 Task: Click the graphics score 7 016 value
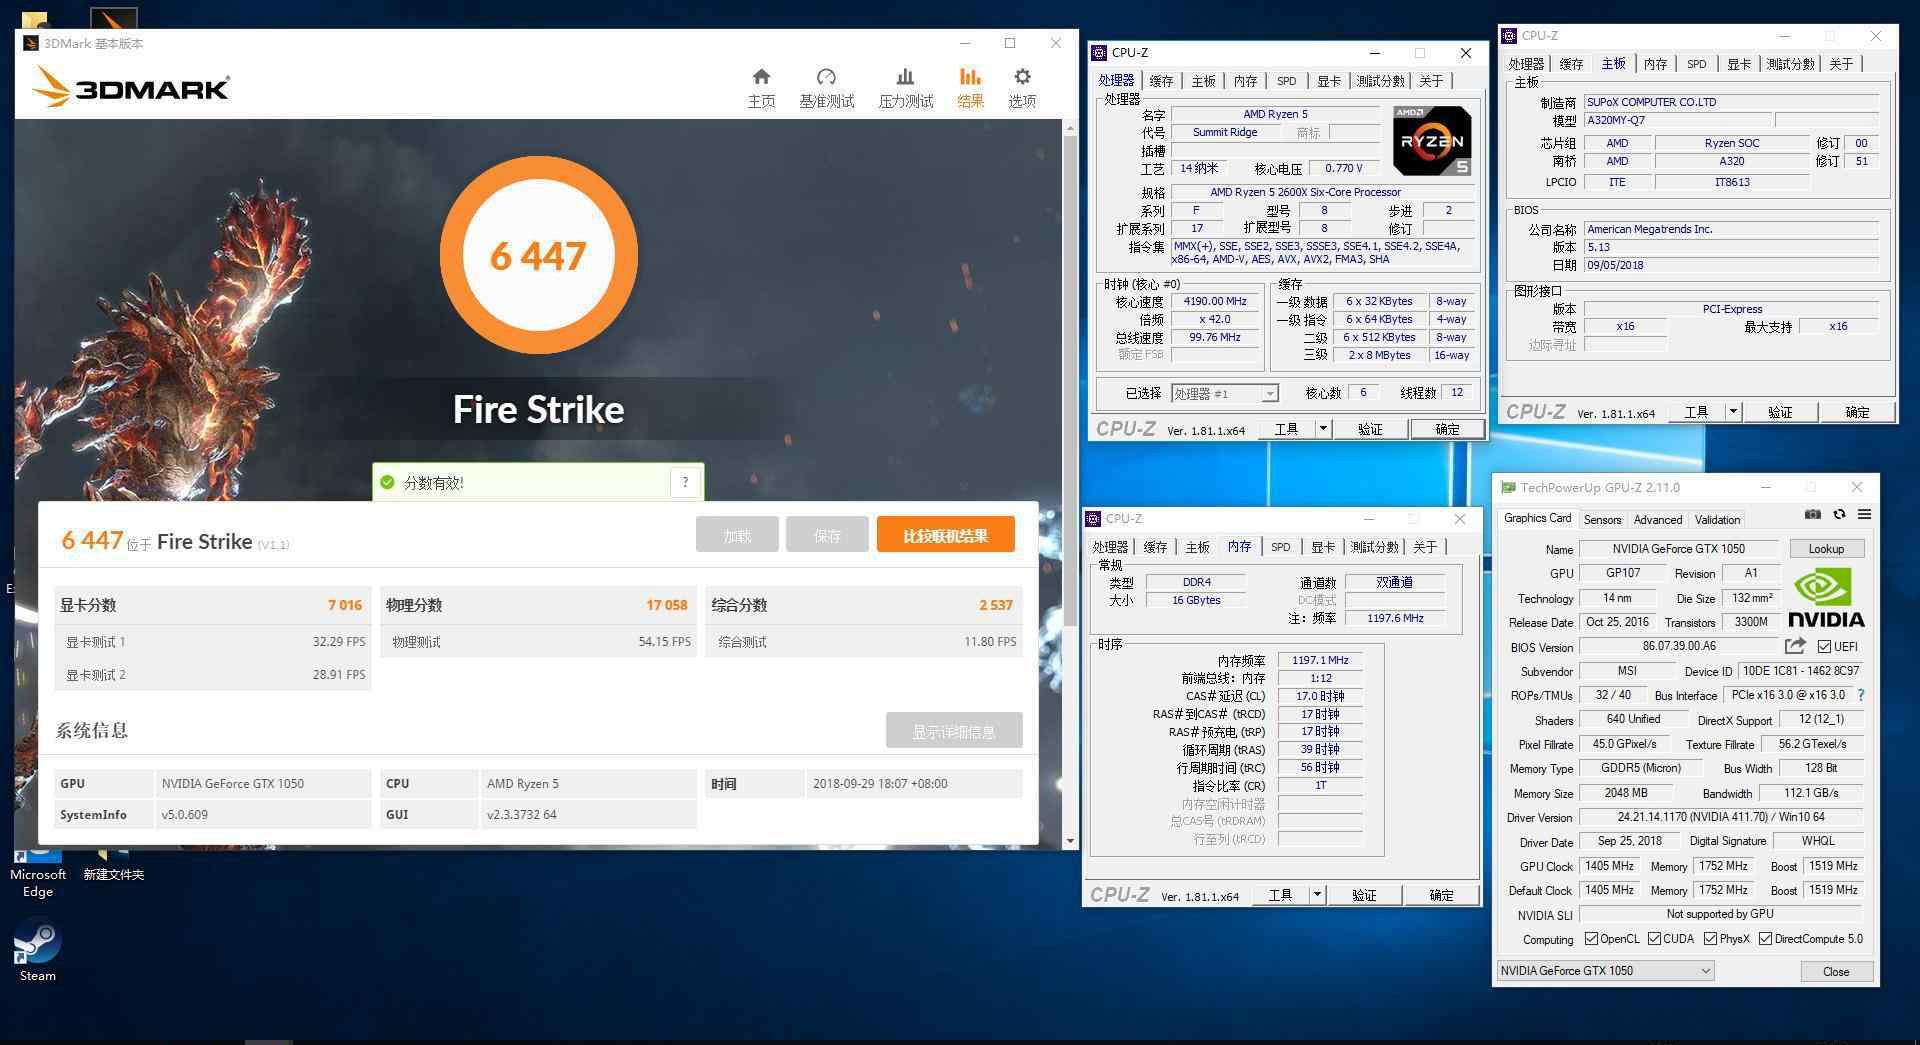pyautogui.click(x=344, y=605)
